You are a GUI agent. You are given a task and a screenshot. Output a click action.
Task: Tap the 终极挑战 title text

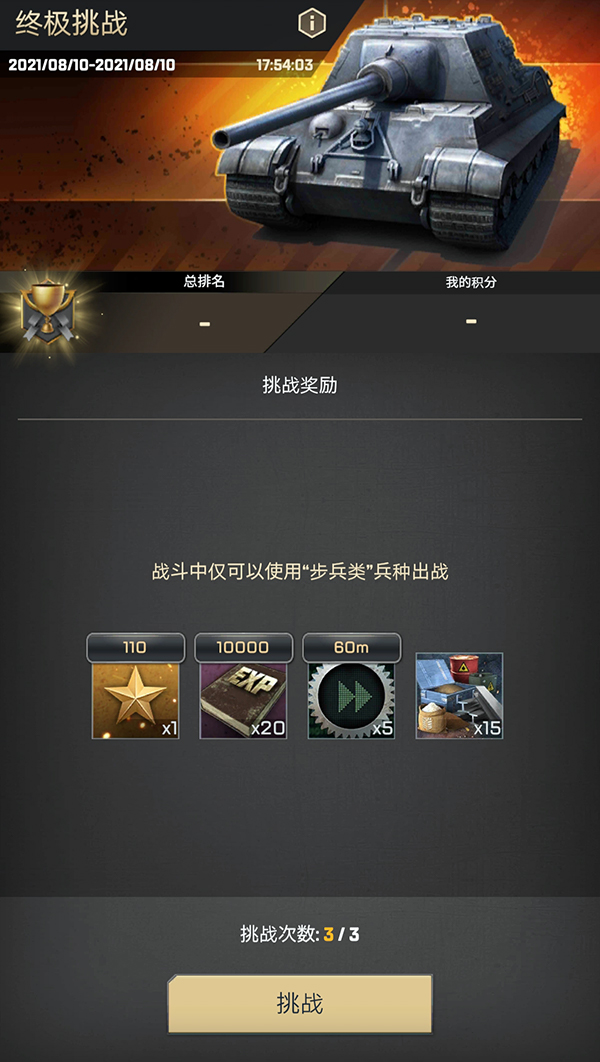click(71, 24)
